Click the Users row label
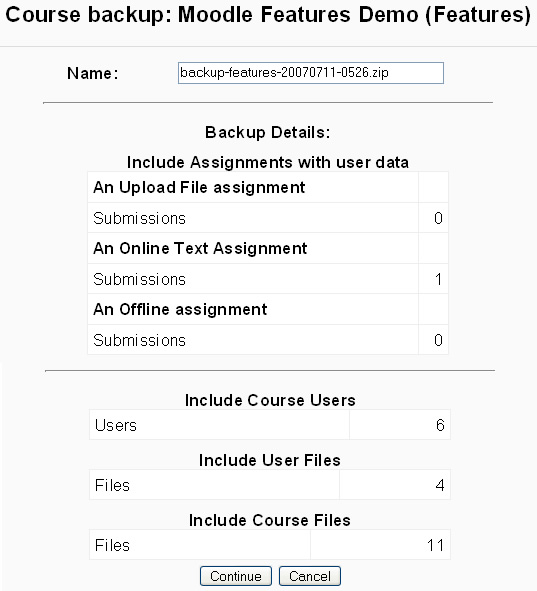Screen dimensions: 537x591 click(x=116, y=425)
